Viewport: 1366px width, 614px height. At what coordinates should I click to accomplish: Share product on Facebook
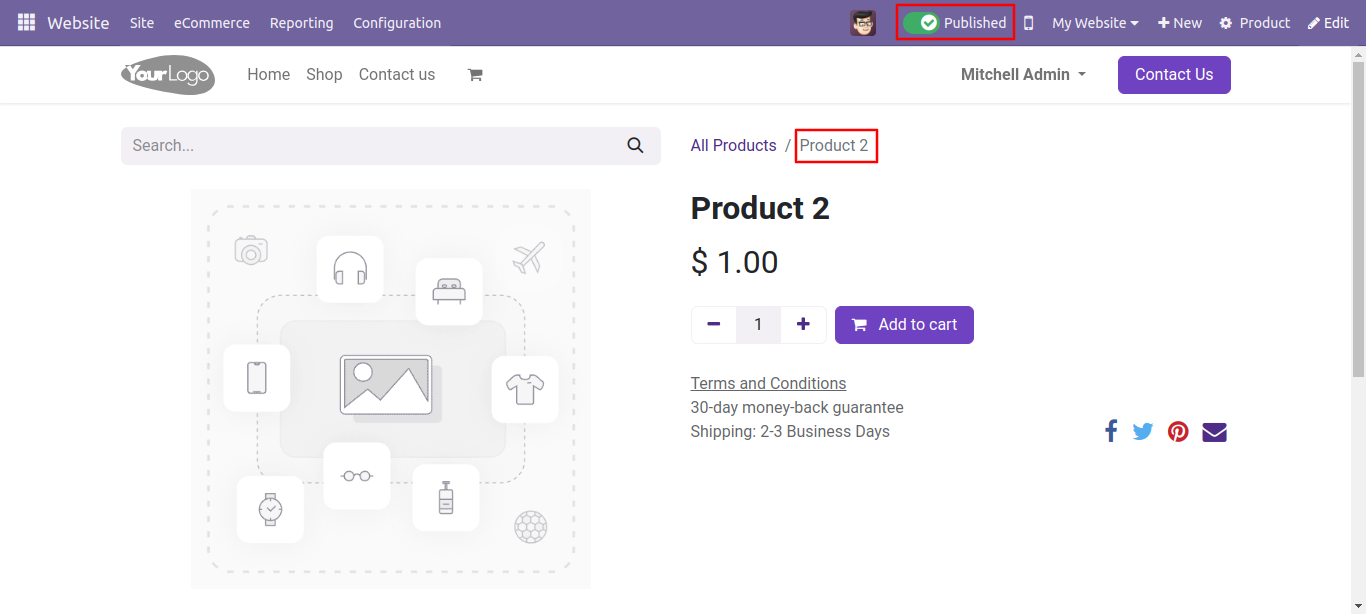click(x=1111, y=431)
